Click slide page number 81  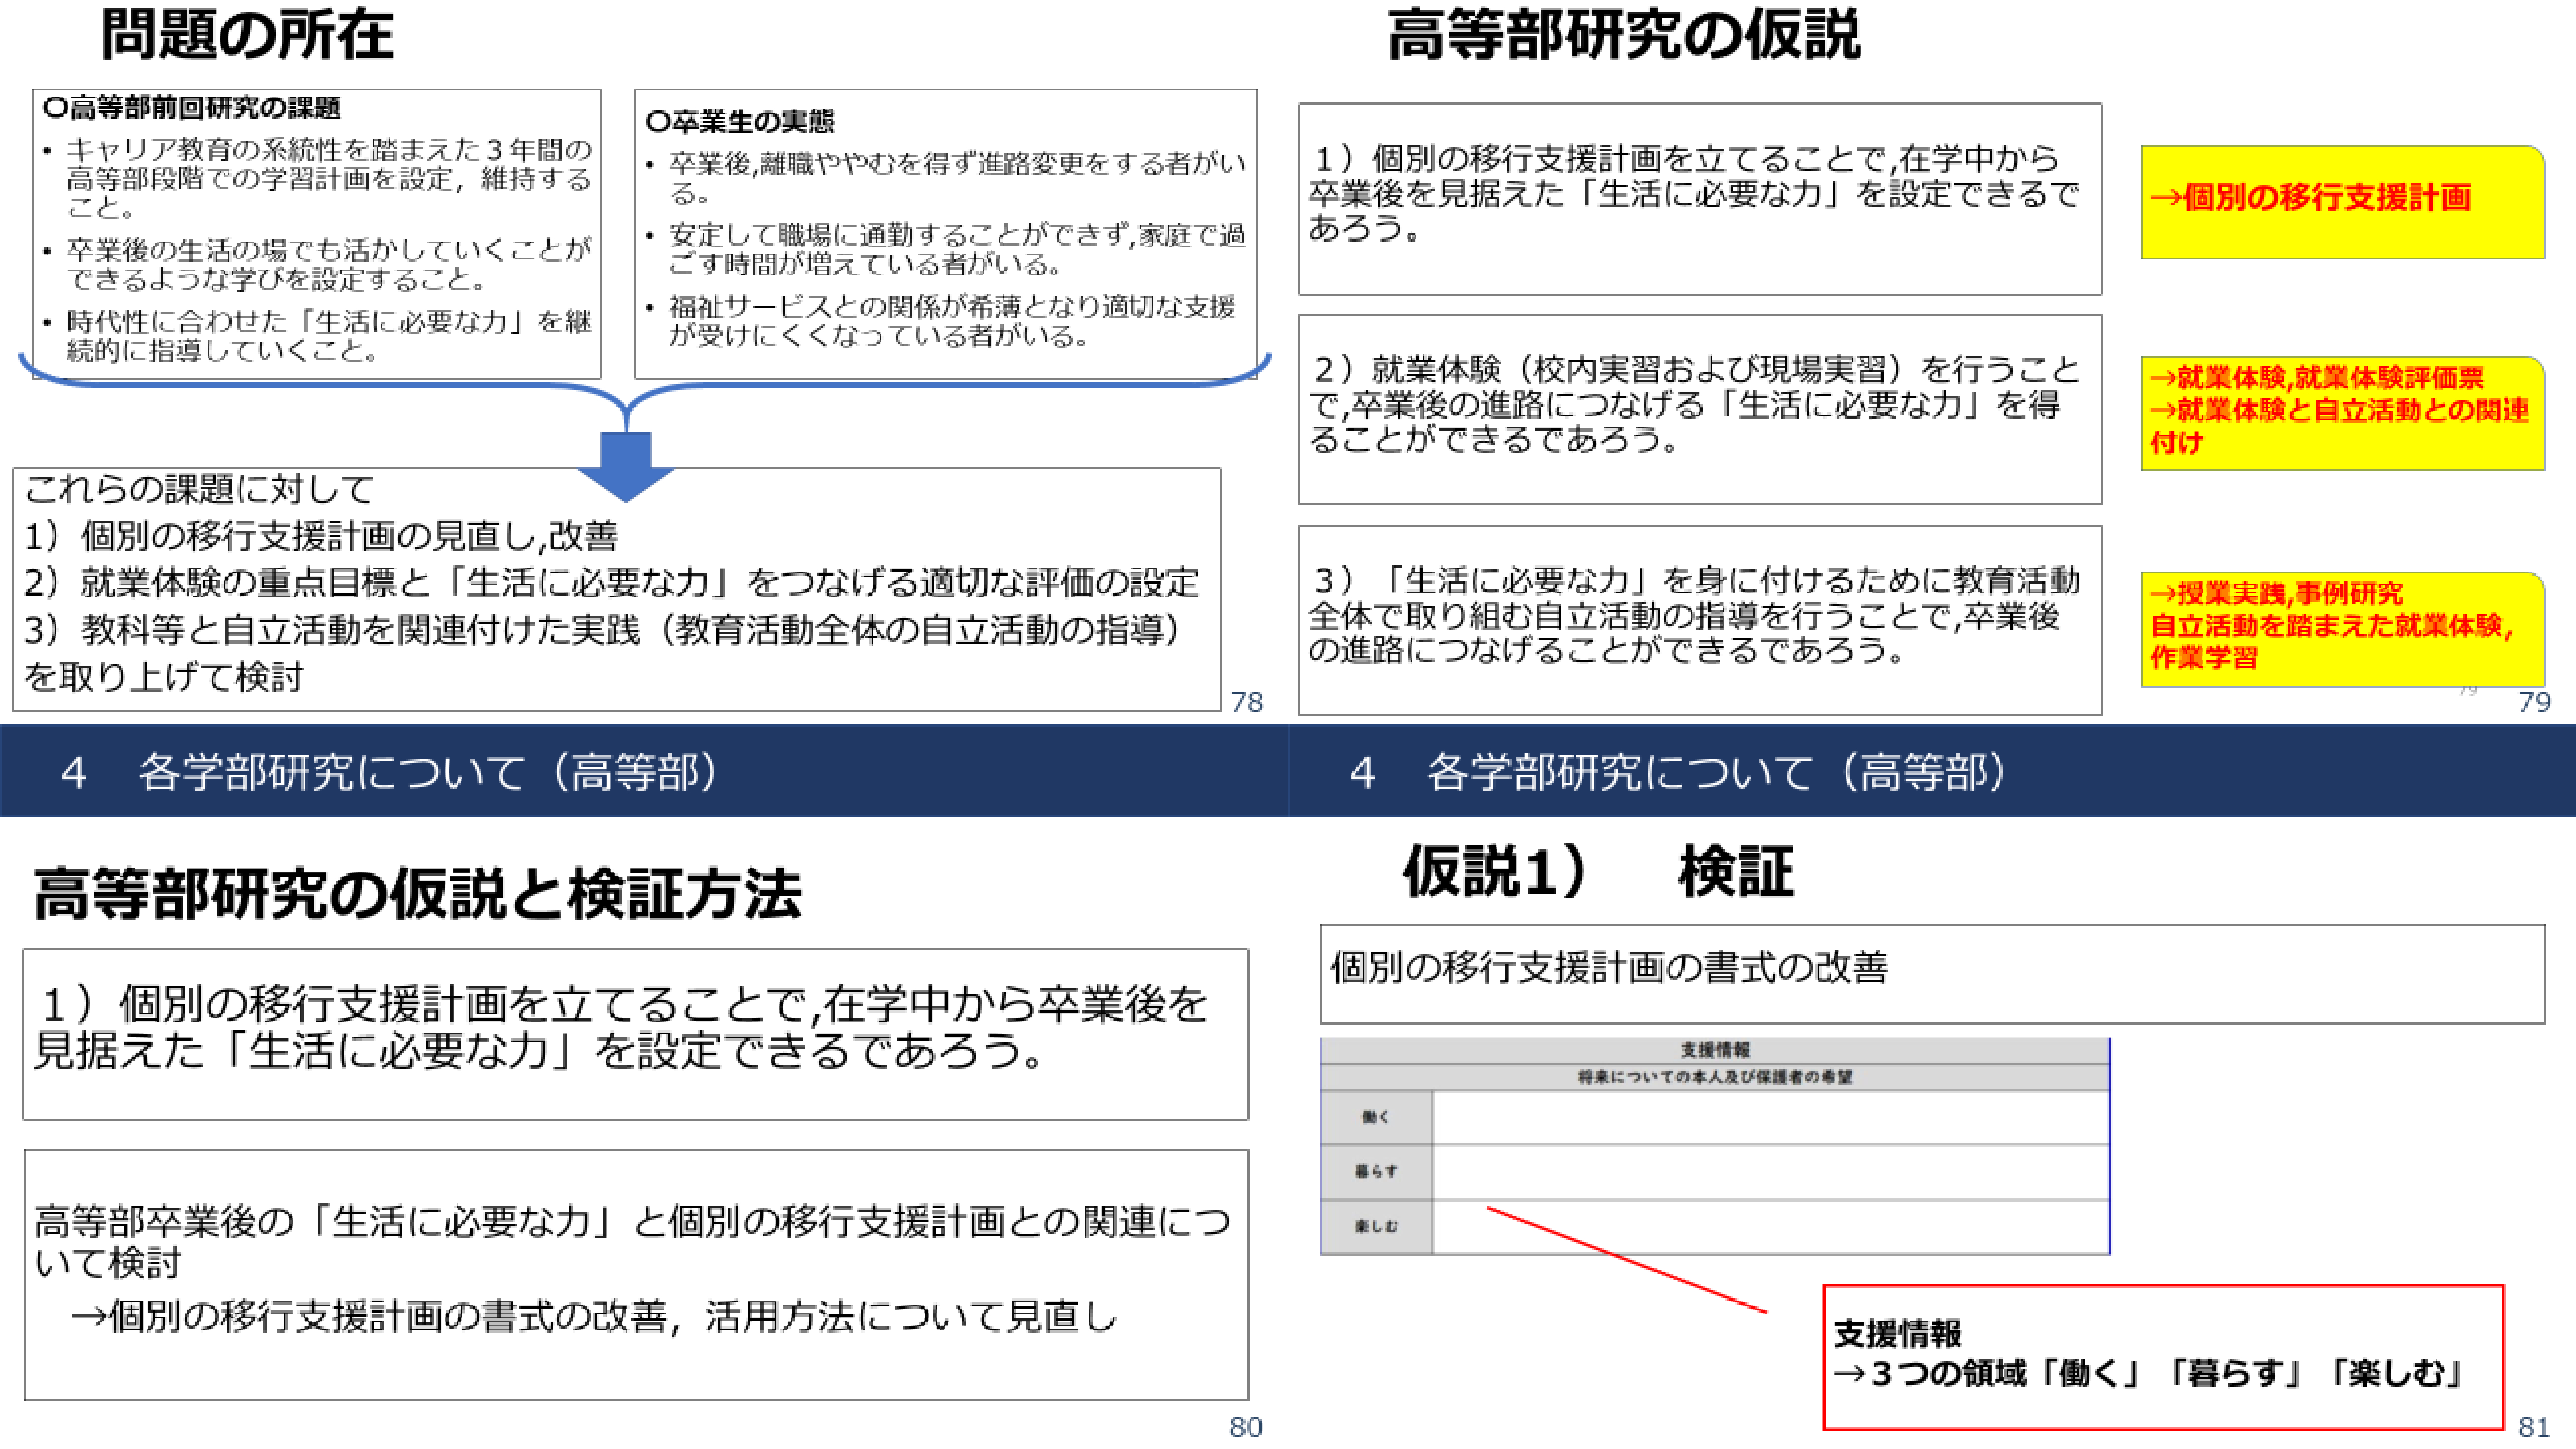[2534, 1427]
